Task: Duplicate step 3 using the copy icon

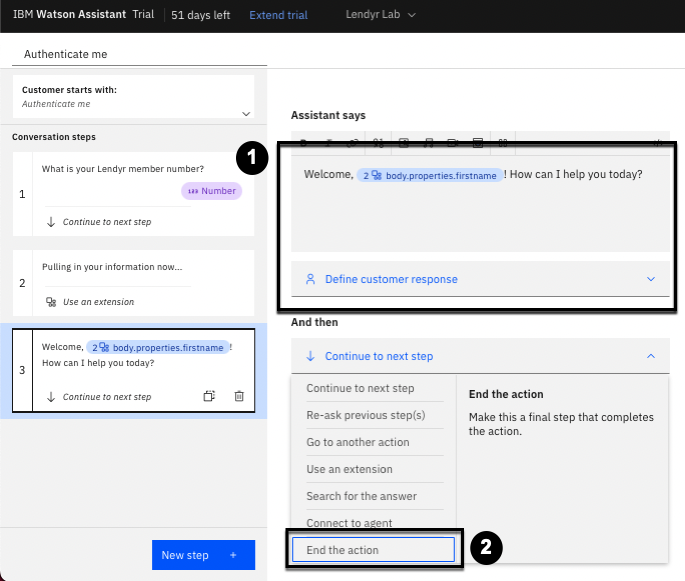Action: tap(209, 396)
